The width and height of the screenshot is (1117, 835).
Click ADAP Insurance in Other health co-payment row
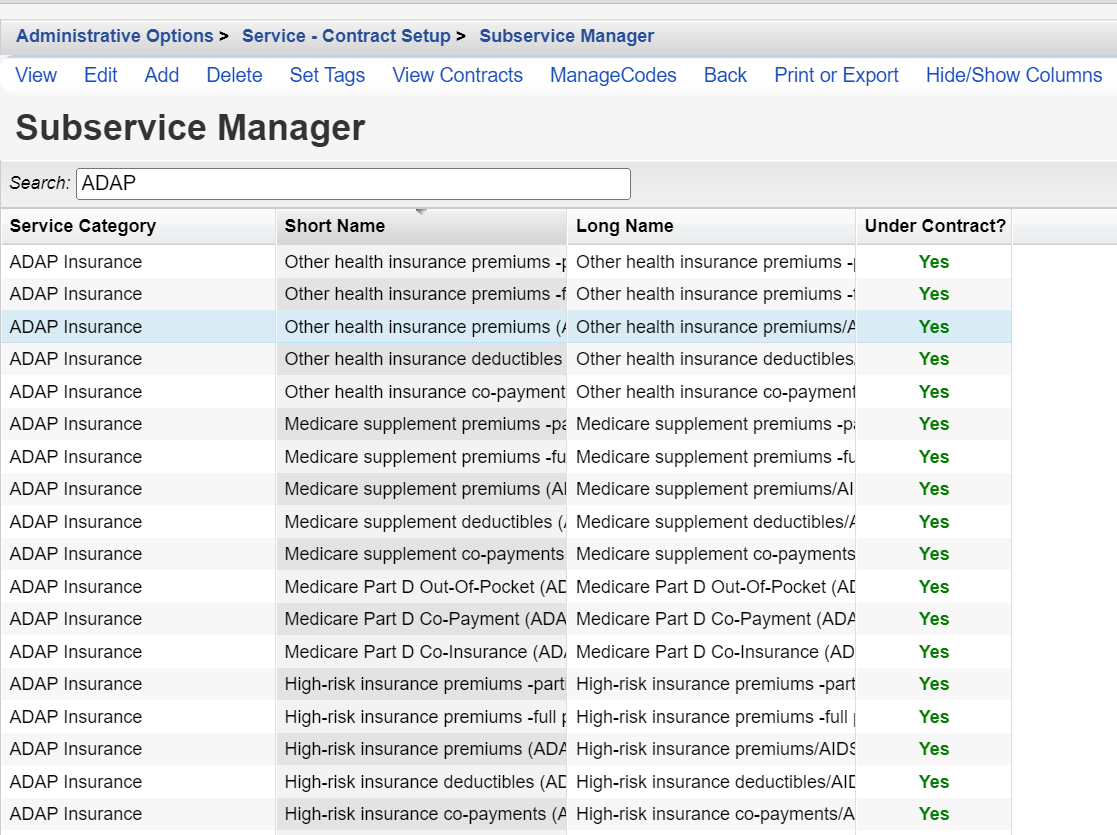tap(76, 392)
